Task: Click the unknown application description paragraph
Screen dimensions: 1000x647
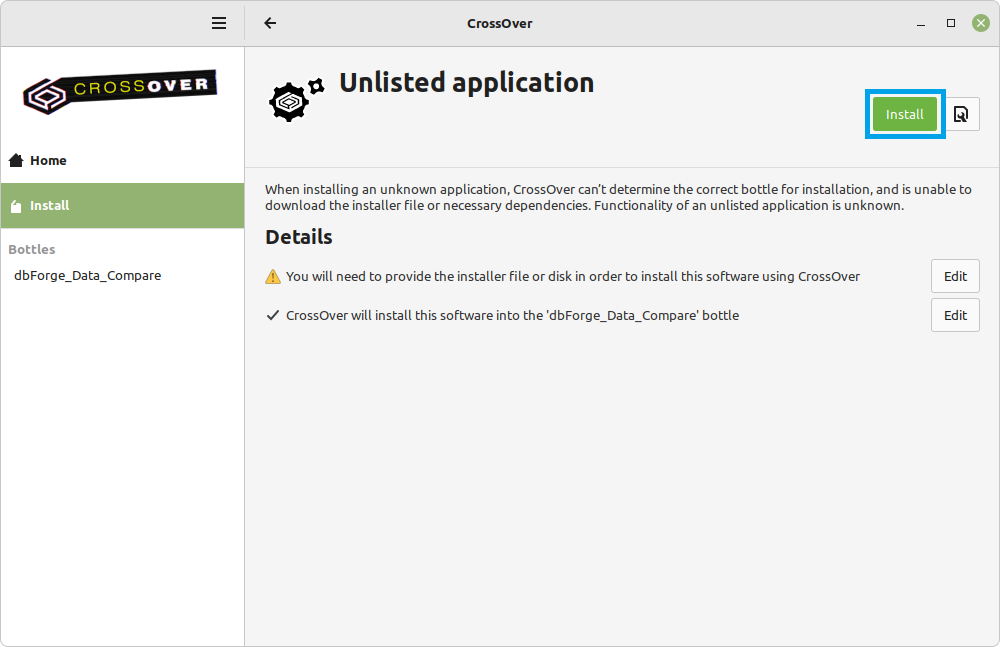Action: pyautogui.click(x=618, y=197)
